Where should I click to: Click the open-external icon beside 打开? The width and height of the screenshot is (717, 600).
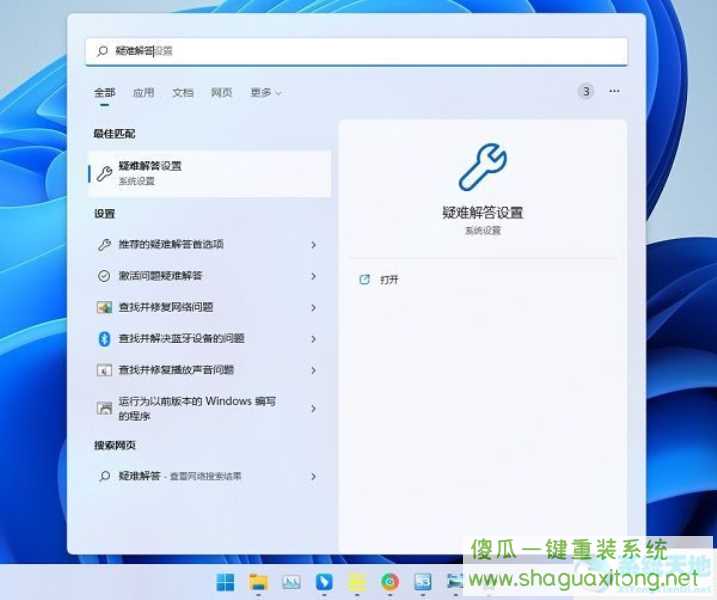[x=364, y=279]
